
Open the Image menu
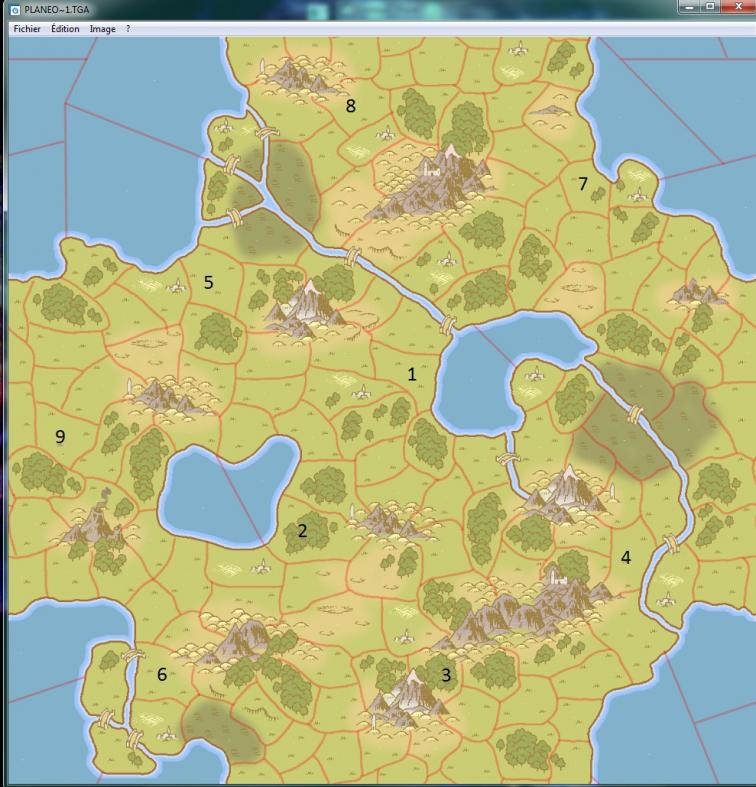(102, 29)
